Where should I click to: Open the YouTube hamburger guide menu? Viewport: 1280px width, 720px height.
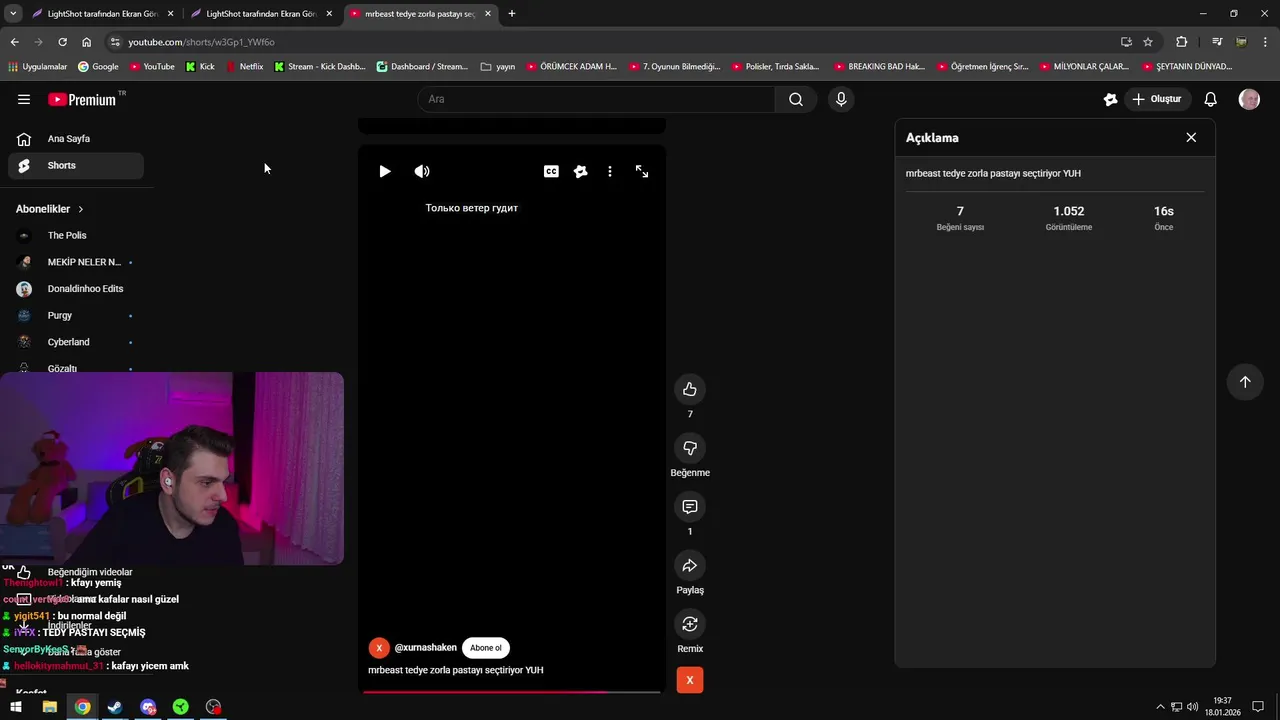pos(24,99)
